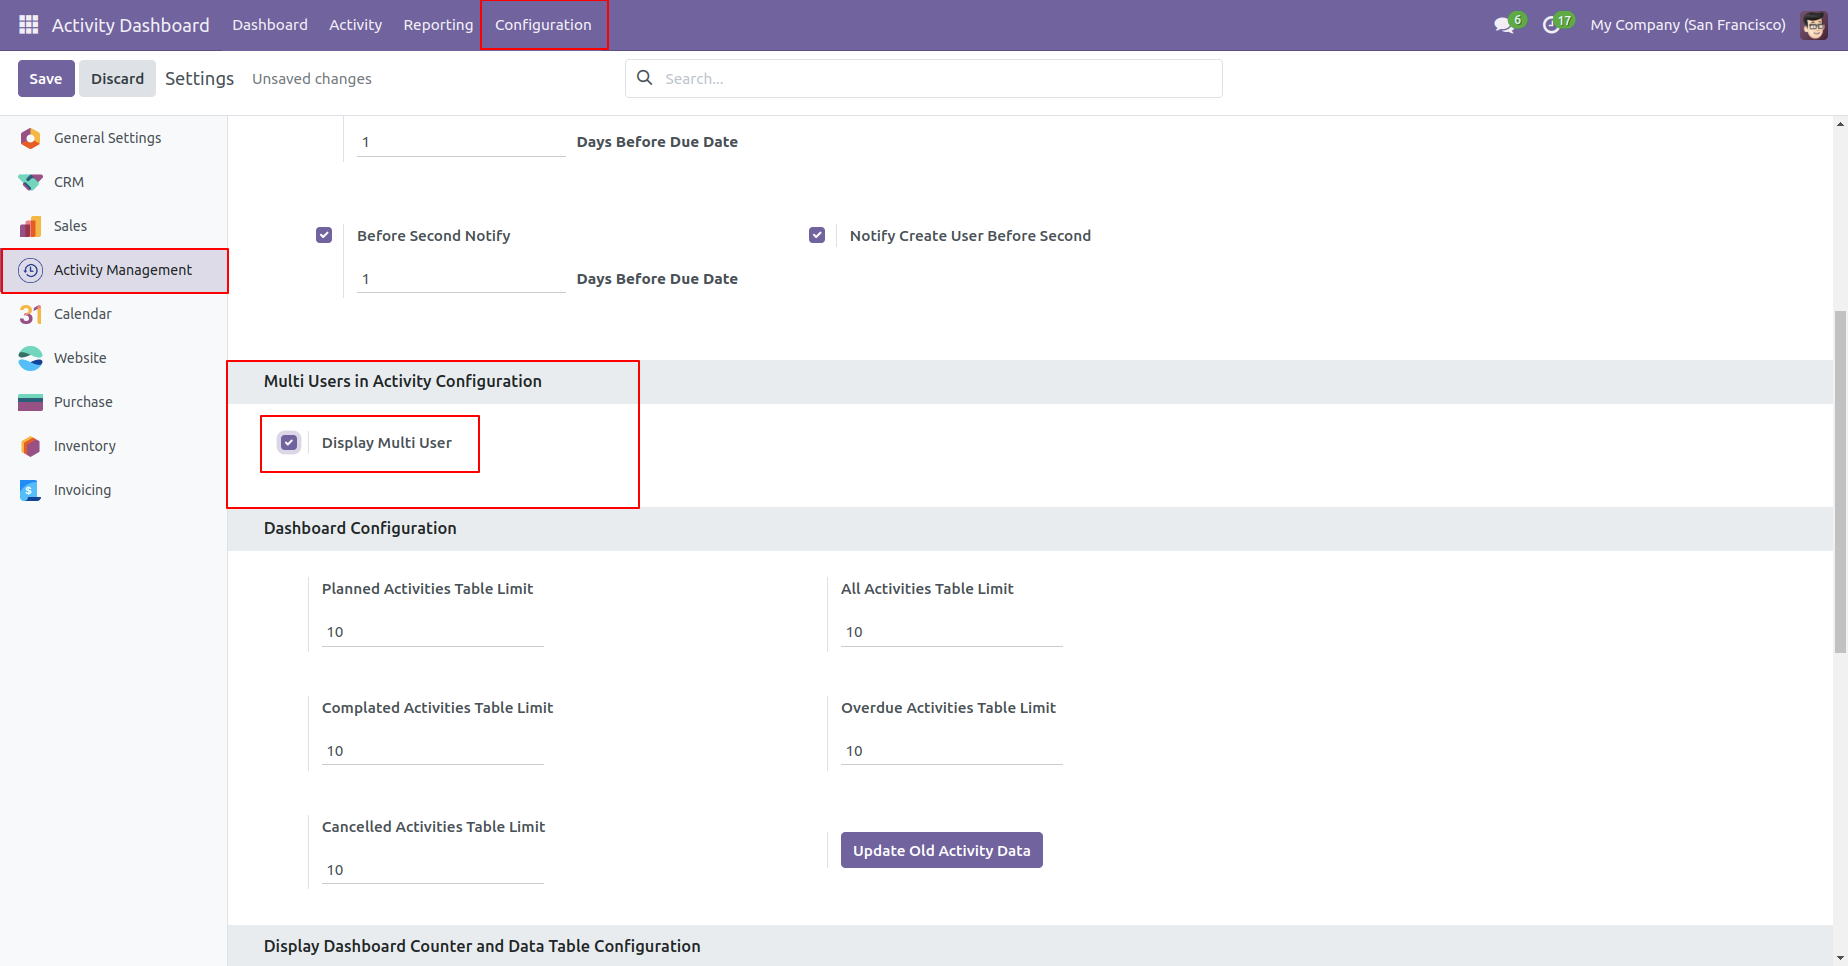Uncheck the Display Multi User checkbox
1848x966 pixels.
point(289,442)
